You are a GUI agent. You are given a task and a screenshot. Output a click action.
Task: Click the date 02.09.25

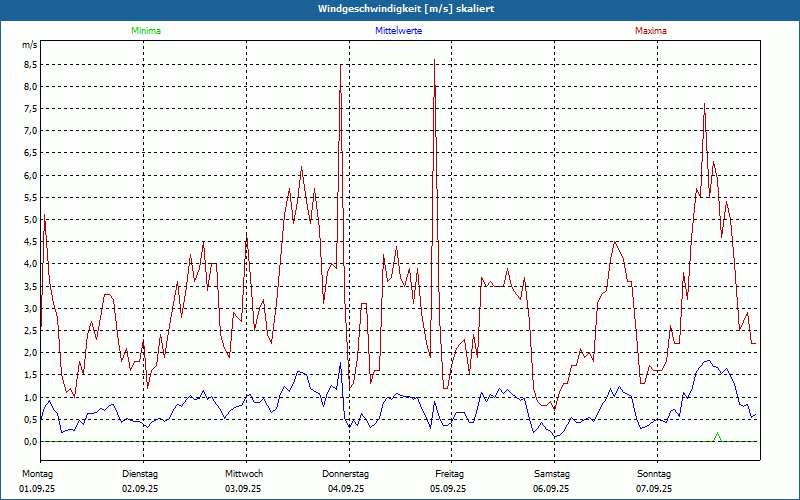(x=140, y=489)
